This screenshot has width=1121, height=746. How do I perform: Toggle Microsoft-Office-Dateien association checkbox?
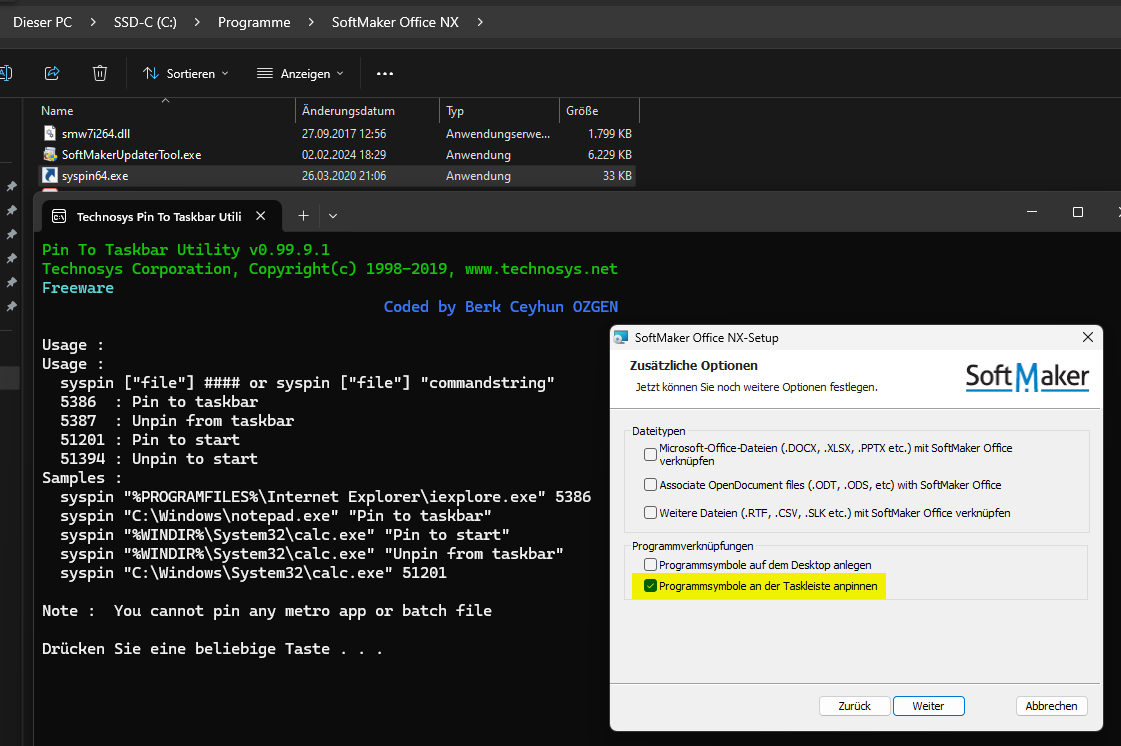[x=650, y=454]
